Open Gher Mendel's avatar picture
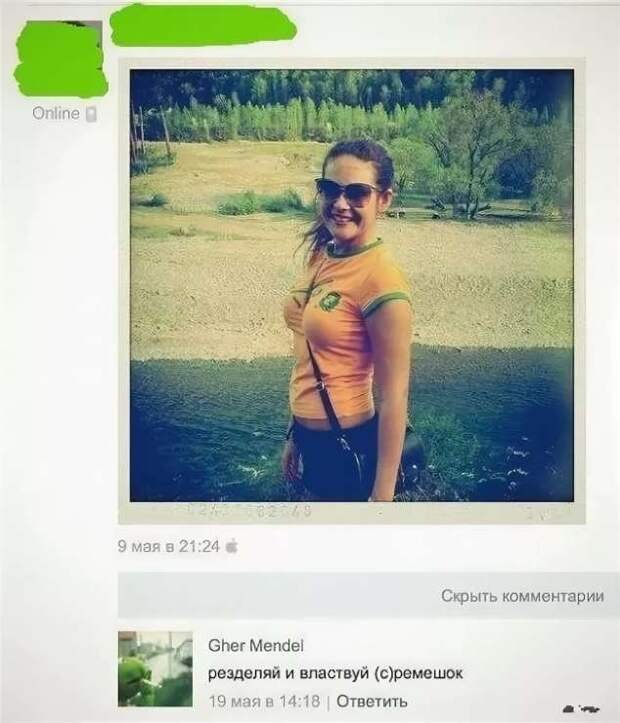The image size is (620, 723). coord(155,669)
